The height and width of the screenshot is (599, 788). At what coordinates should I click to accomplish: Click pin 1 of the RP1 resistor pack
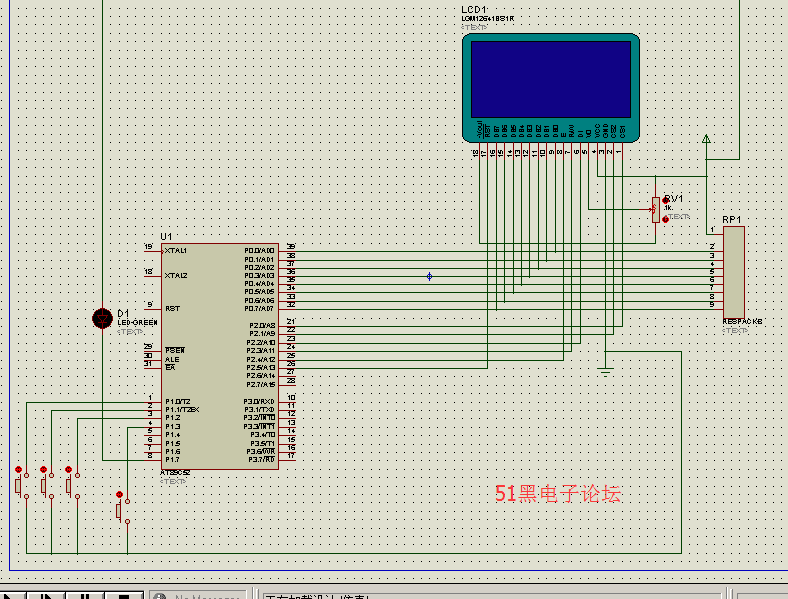[712, 230]
